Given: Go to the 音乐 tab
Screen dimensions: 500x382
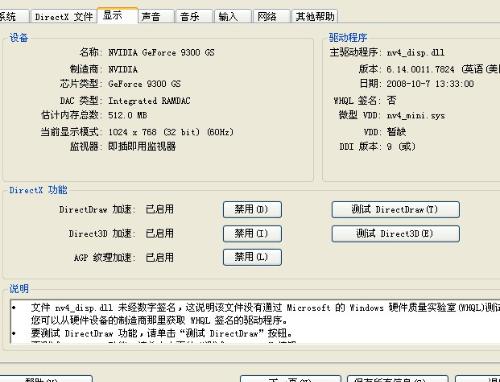Looking at the screenshot, I should 194,16.
